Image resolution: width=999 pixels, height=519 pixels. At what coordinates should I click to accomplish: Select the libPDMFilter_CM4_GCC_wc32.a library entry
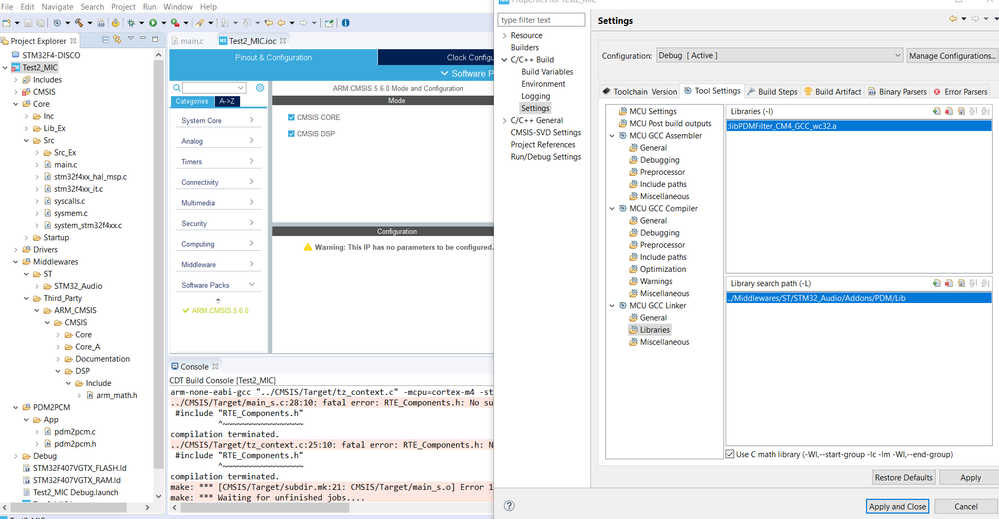tap(859, 126)
